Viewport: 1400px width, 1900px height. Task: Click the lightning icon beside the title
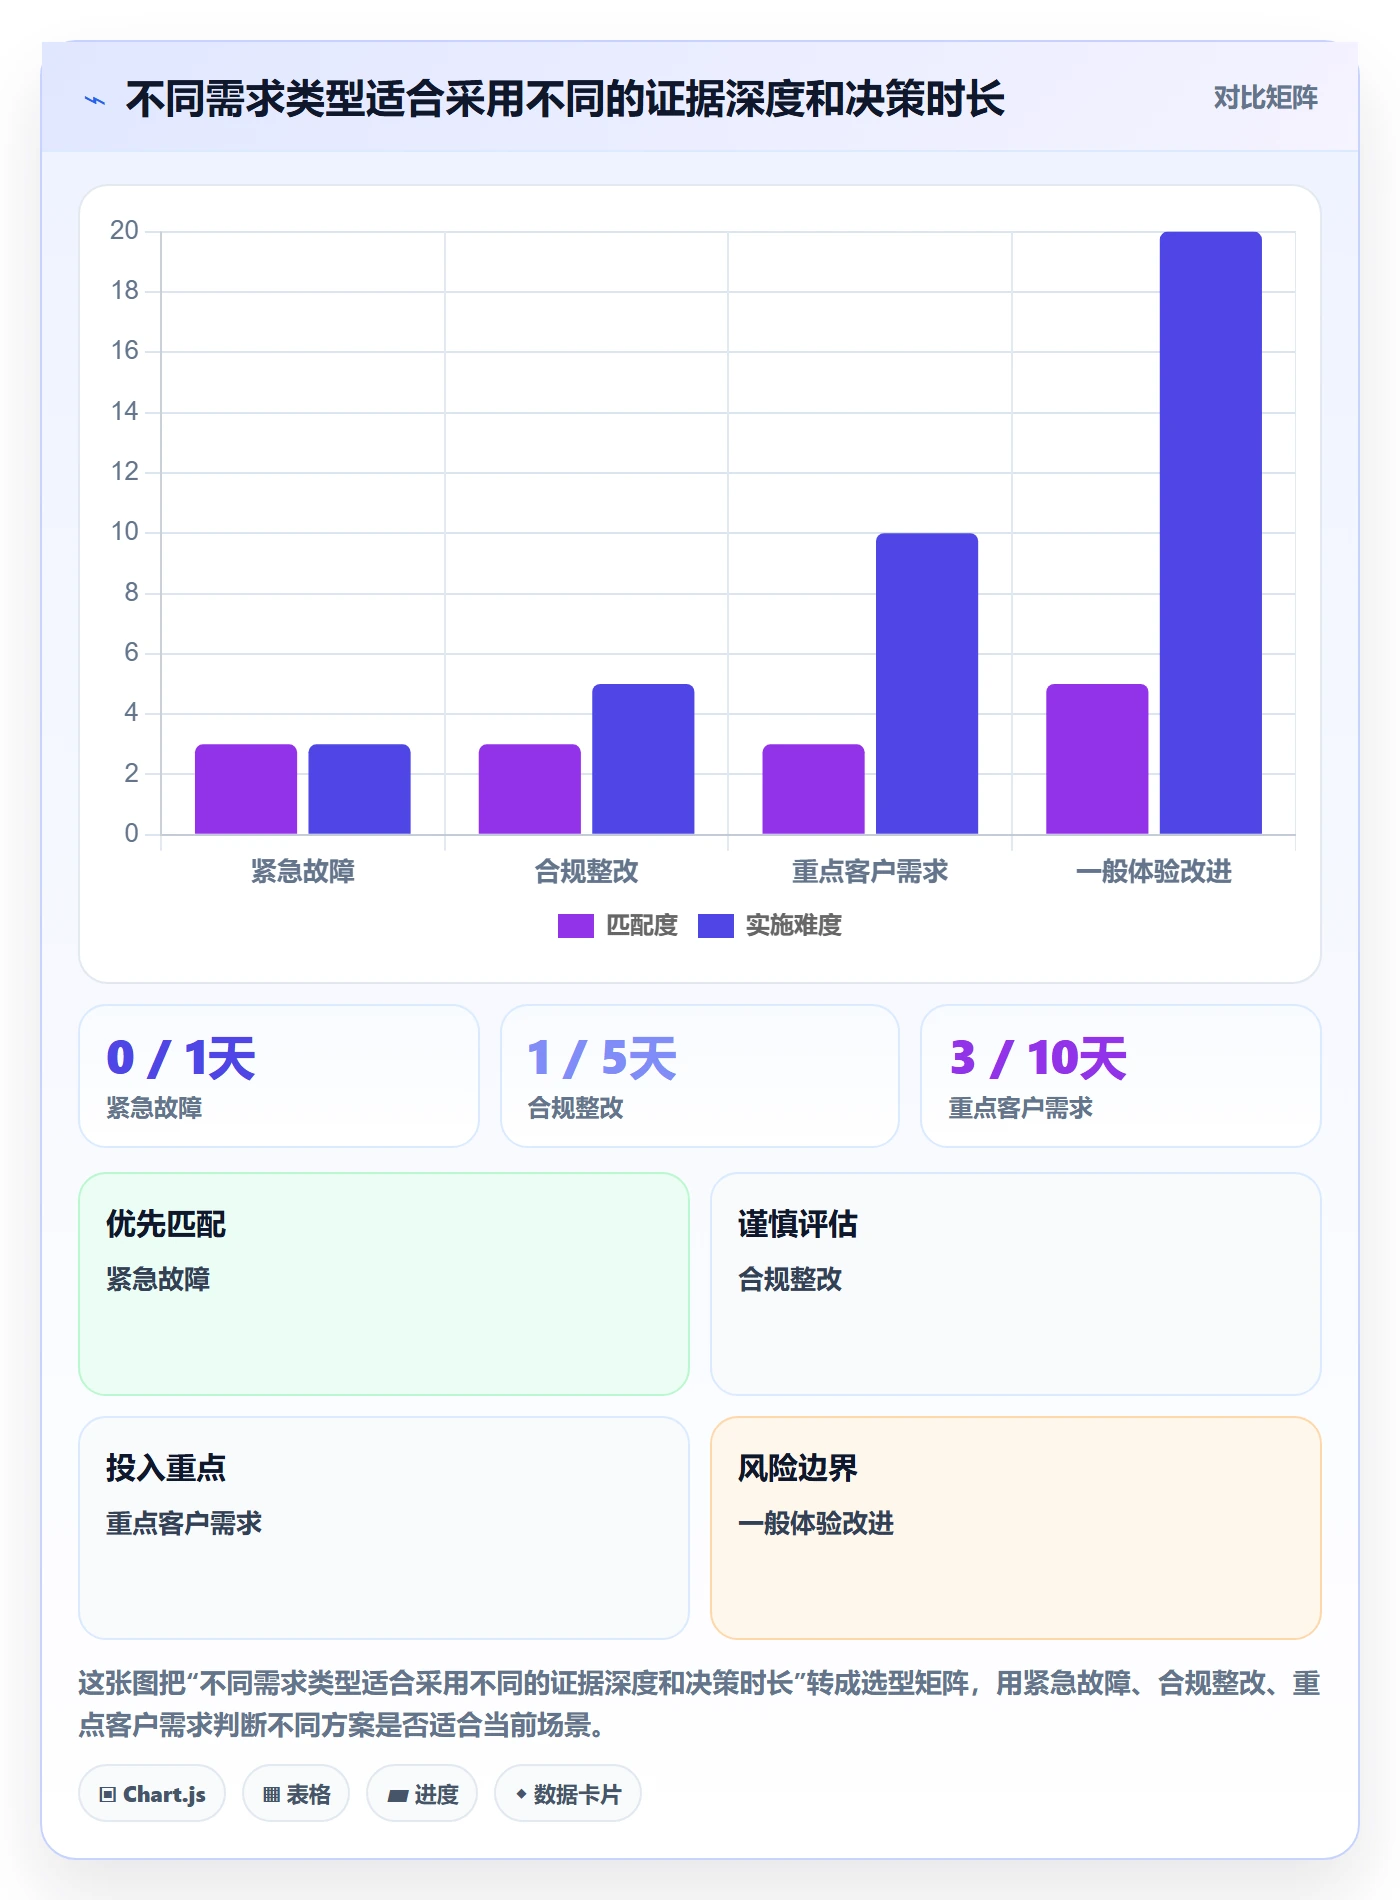95,100
